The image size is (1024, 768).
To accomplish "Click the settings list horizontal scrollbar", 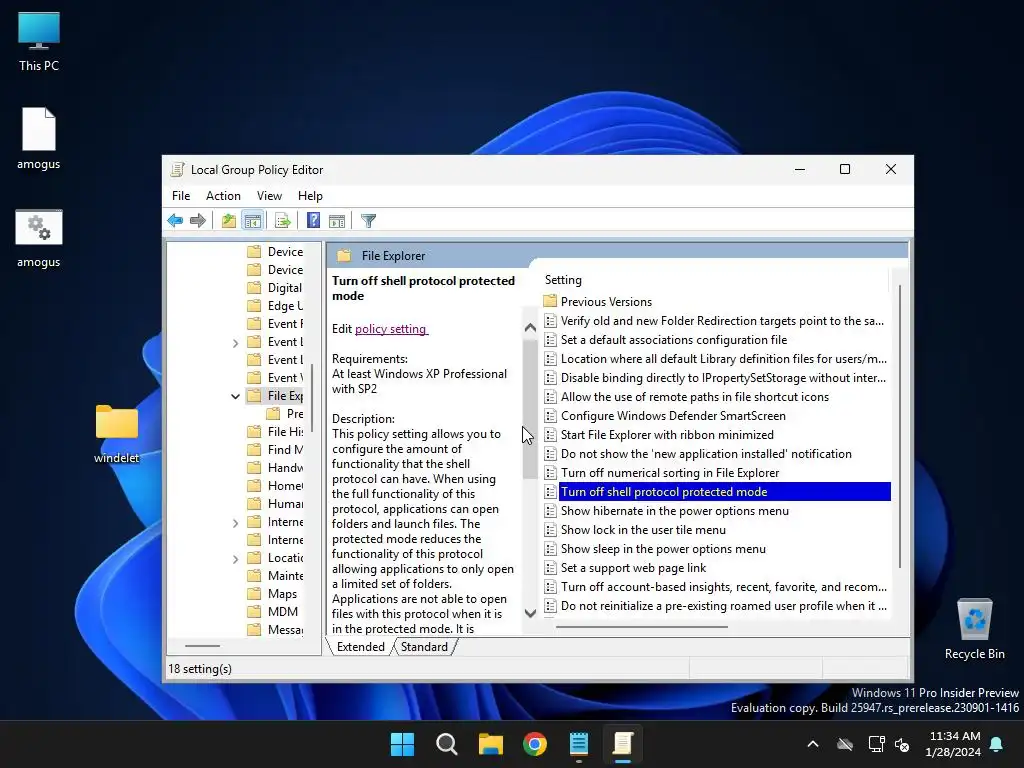I will click(x=642, y=627).
